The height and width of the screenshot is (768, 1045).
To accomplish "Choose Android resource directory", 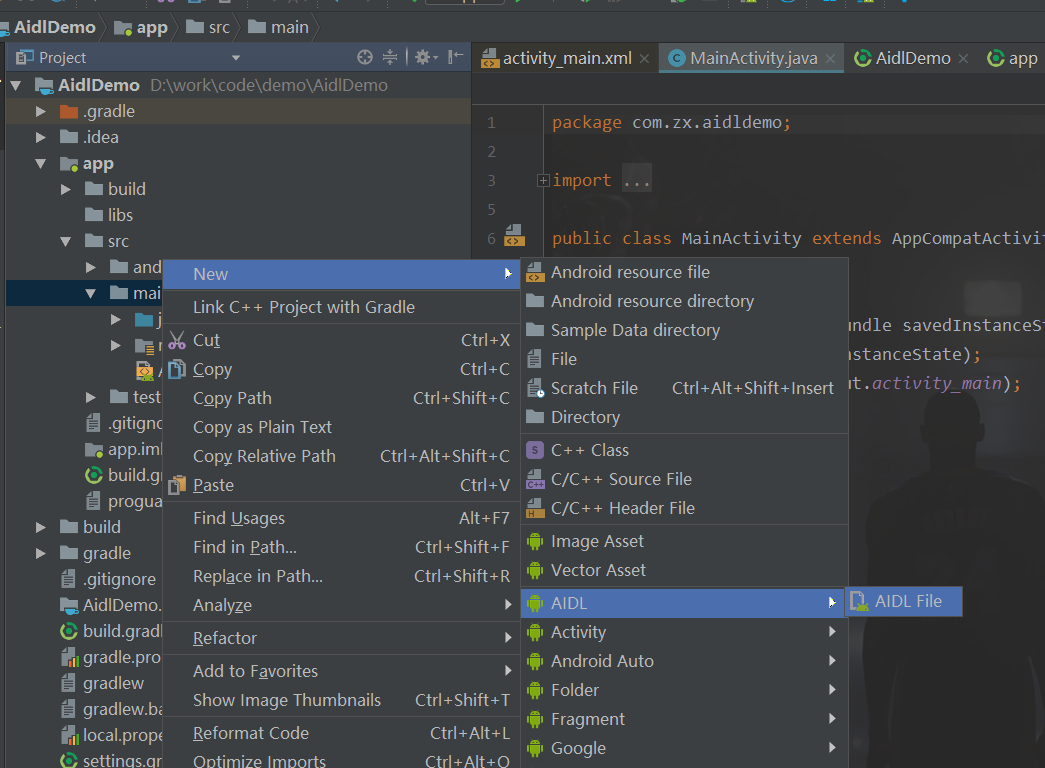I will [684, 301].
